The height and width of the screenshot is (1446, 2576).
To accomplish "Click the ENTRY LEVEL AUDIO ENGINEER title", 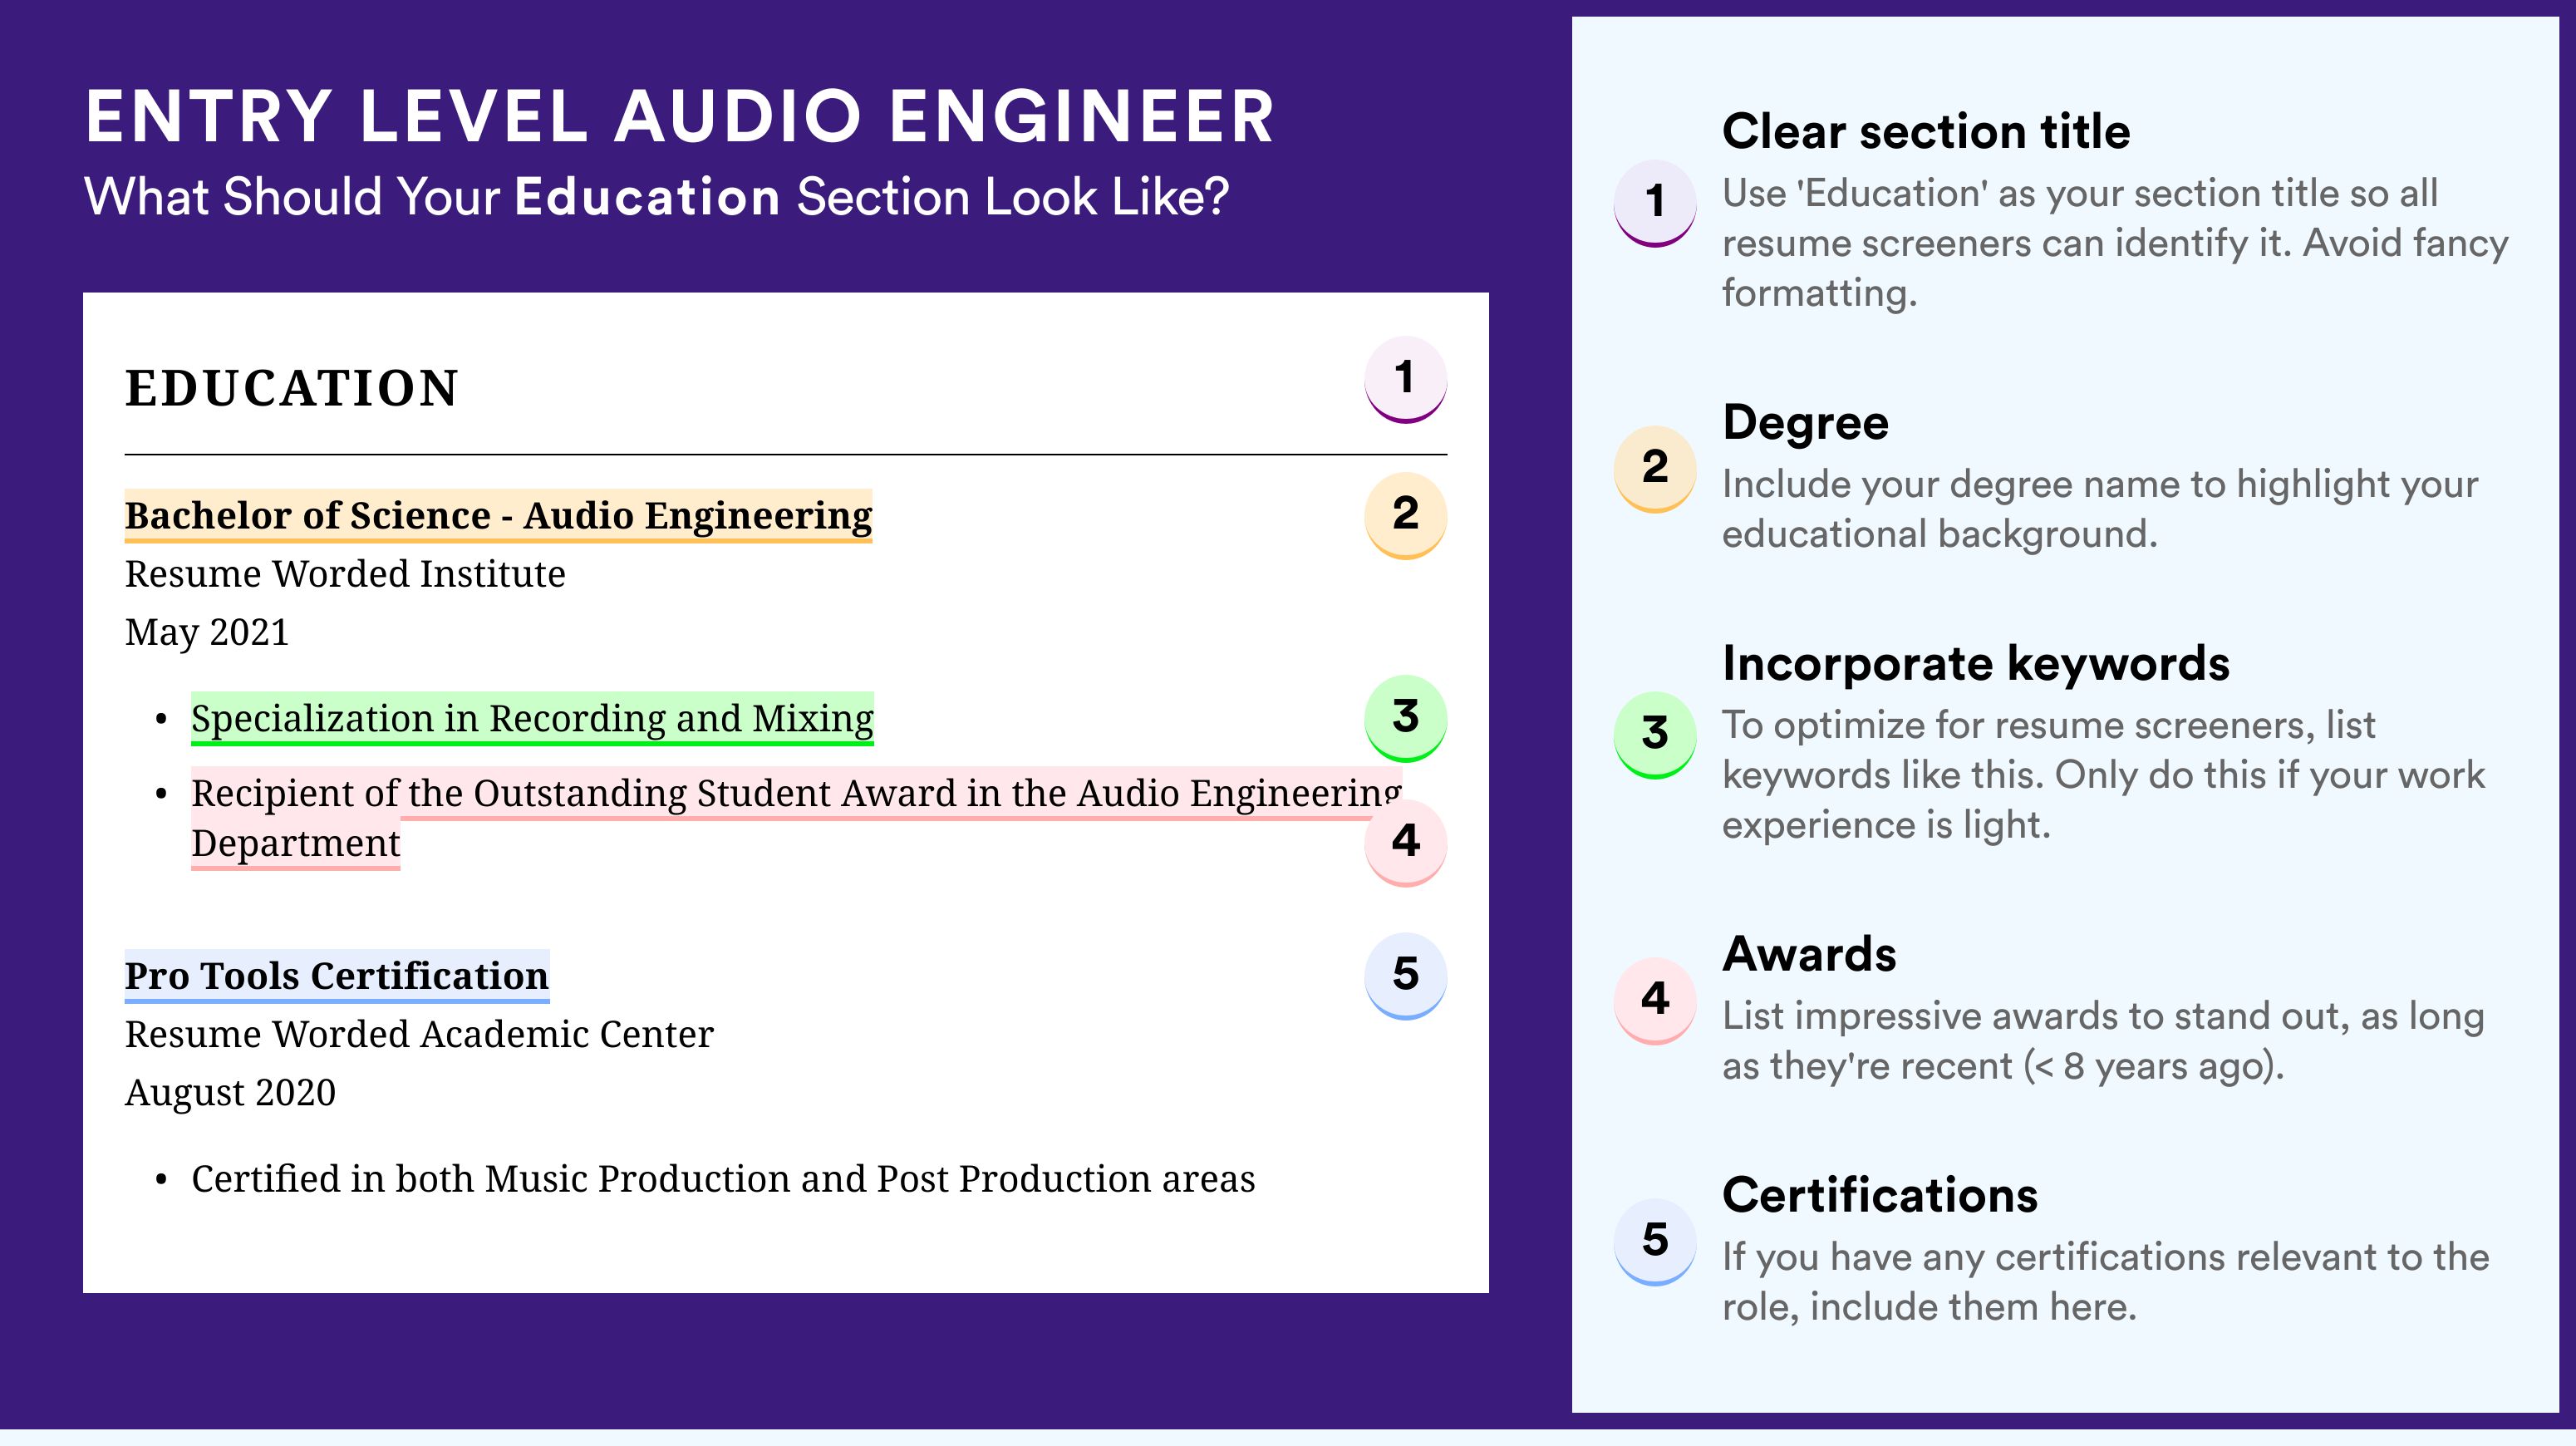I will [x=680, y=116].
